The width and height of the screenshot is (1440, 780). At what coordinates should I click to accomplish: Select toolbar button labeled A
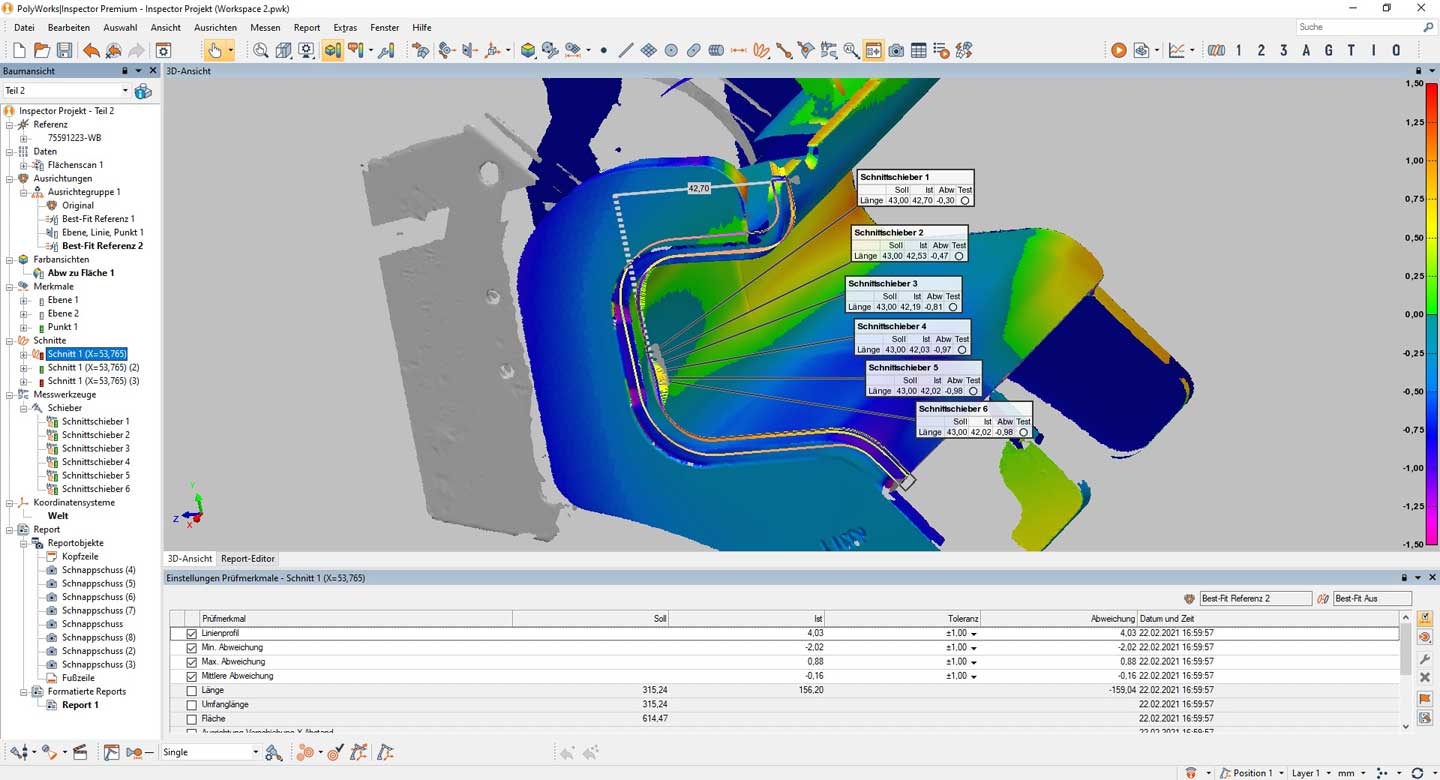(1306, 50)
